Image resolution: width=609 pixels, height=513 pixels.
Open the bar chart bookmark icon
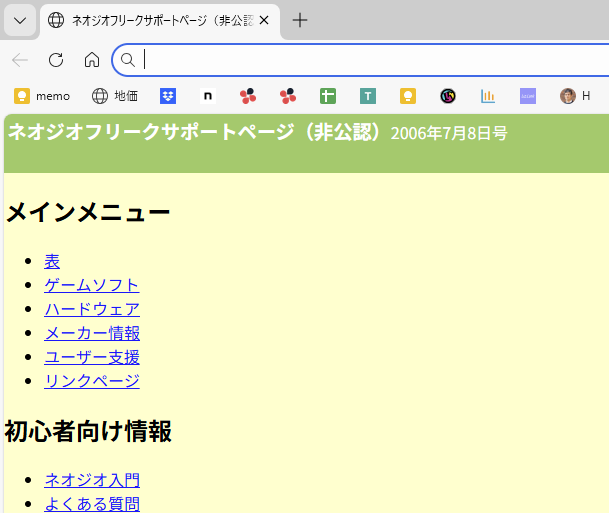[x=488, y=96]
